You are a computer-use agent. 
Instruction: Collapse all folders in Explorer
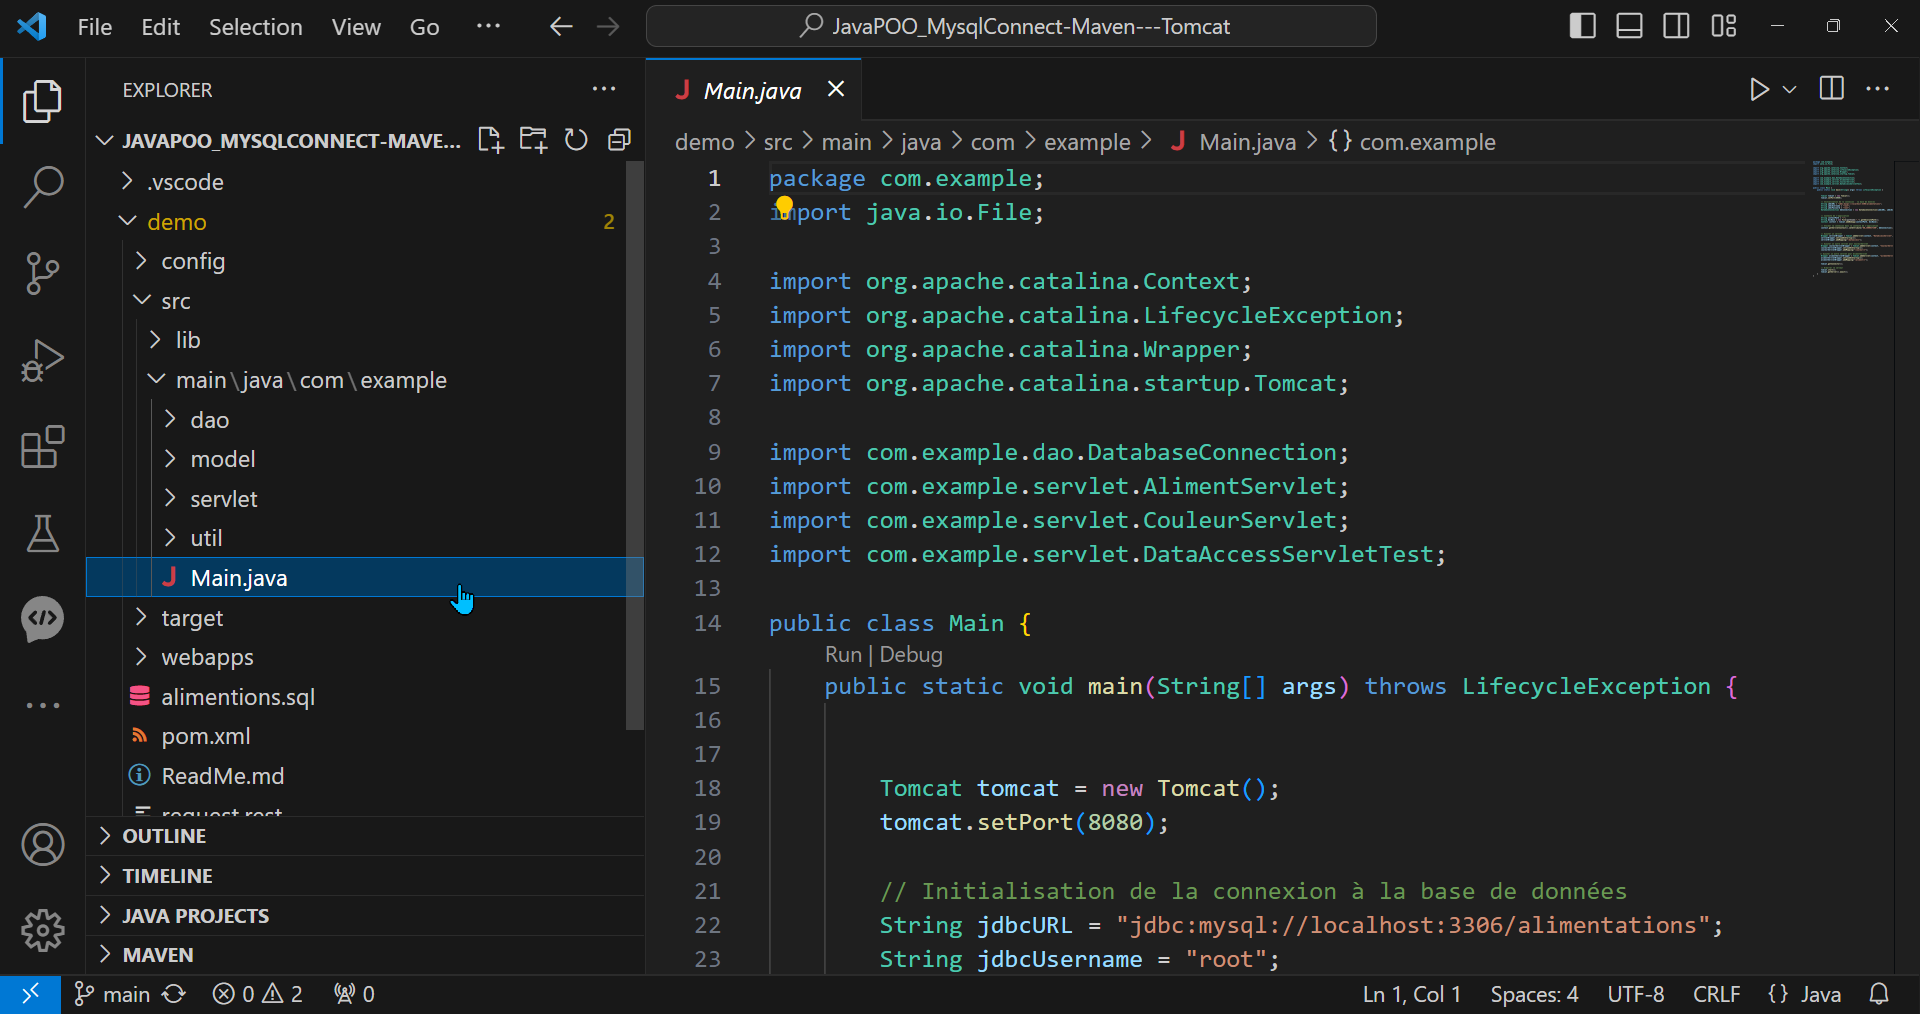point(619,140)
